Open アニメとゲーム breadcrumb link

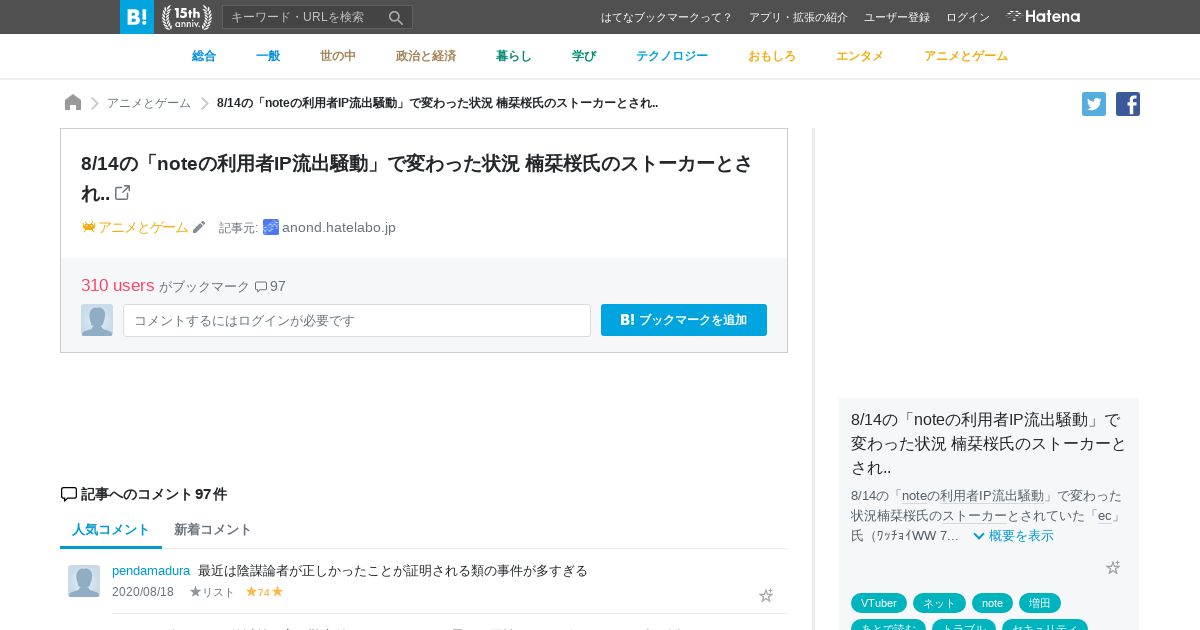[x=149, y=103]
